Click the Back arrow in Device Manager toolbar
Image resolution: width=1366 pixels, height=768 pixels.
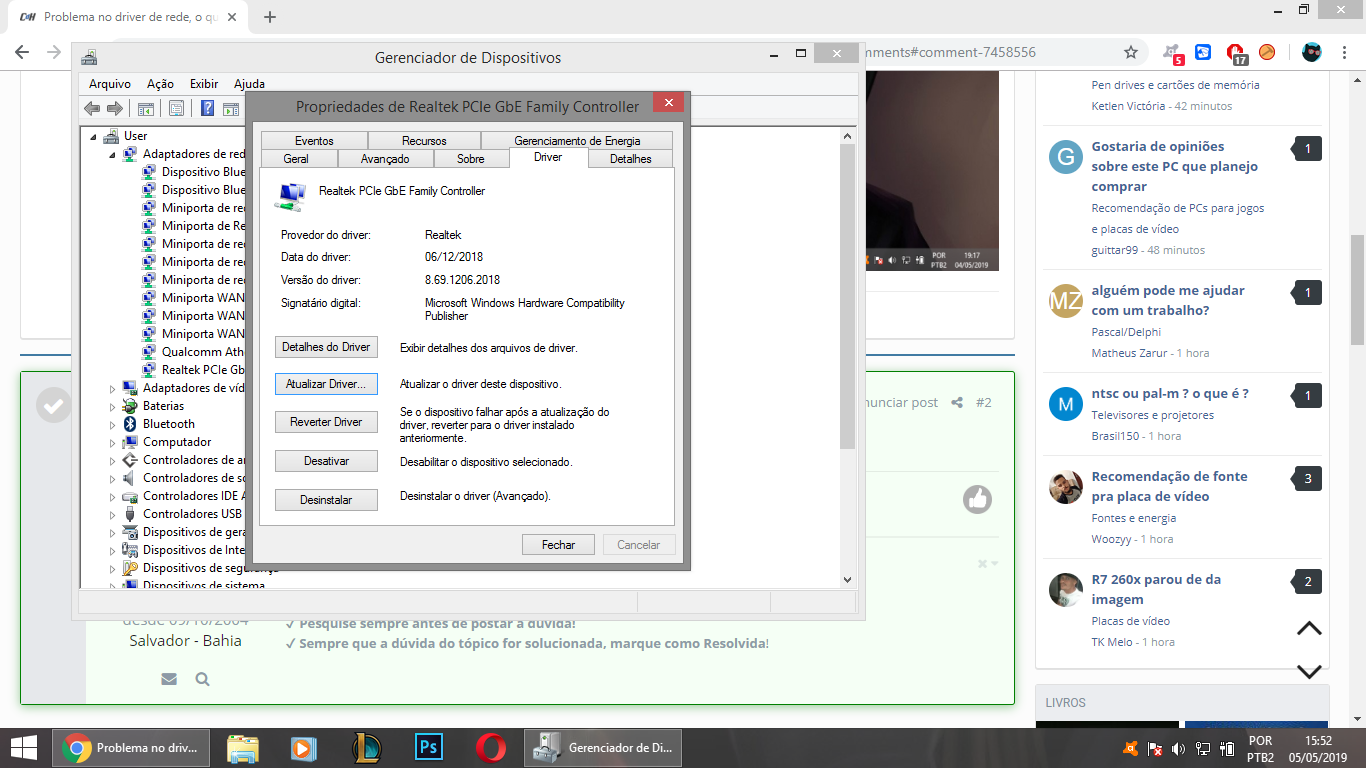(x=92, y=108)
